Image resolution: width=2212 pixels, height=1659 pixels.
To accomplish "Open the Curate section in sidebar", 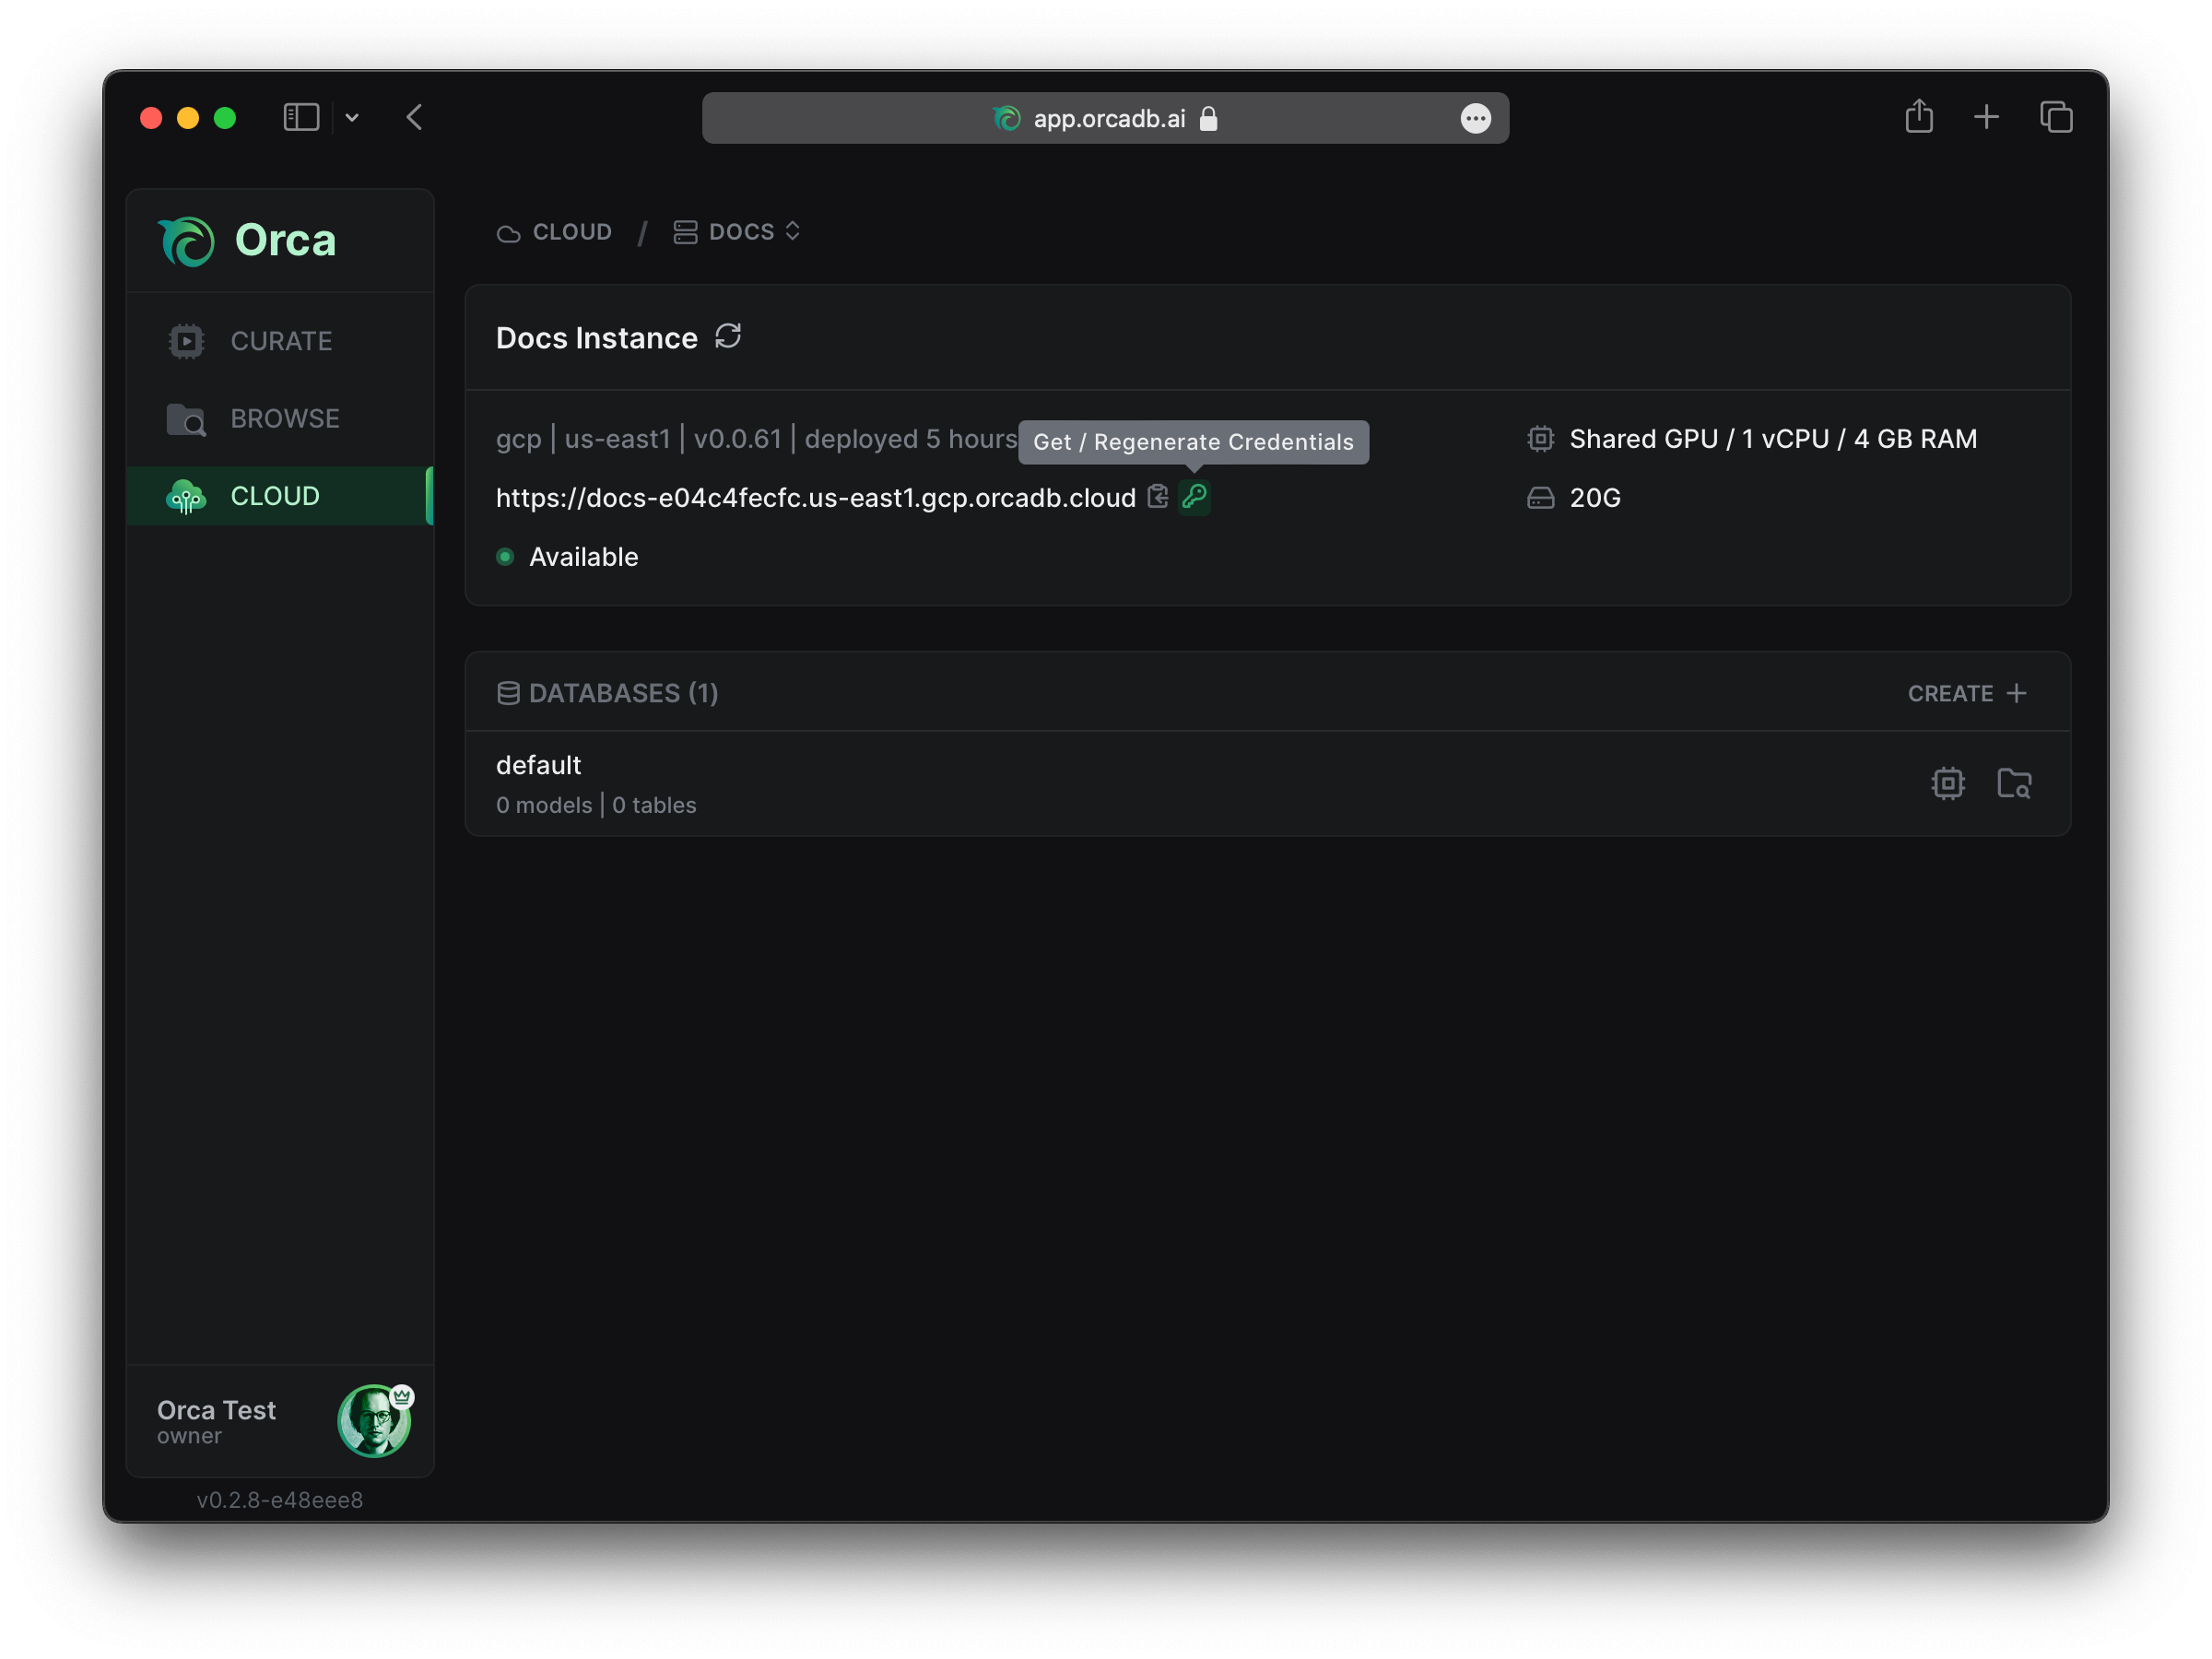I will pos(280,341).
